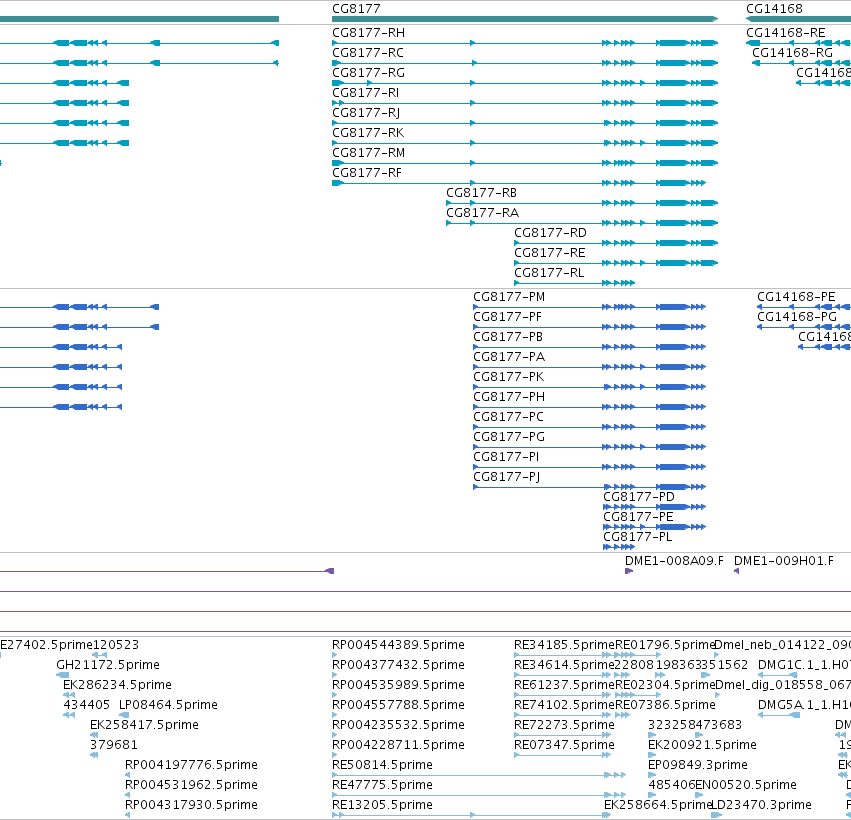Open protein CG8177-PE
Screen dimensions: 851x820
[638, 517]
